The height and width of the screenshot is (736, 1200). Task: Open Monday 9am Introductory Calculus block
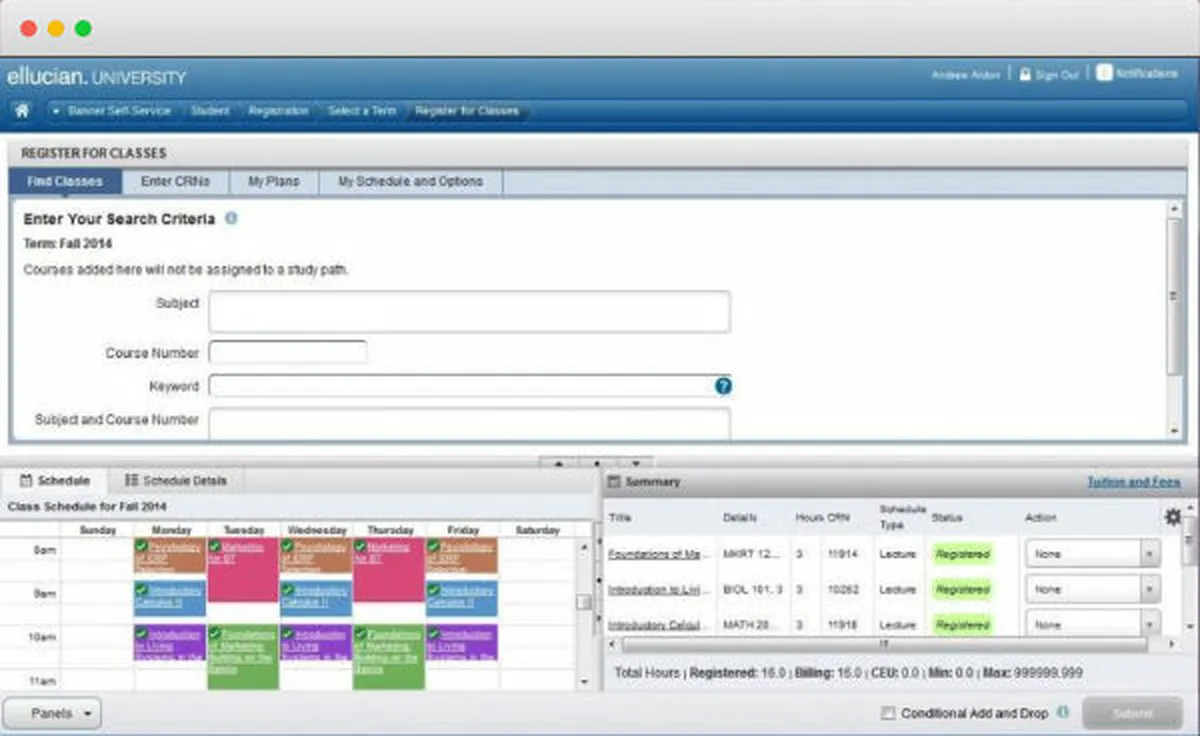pos(170,598)
